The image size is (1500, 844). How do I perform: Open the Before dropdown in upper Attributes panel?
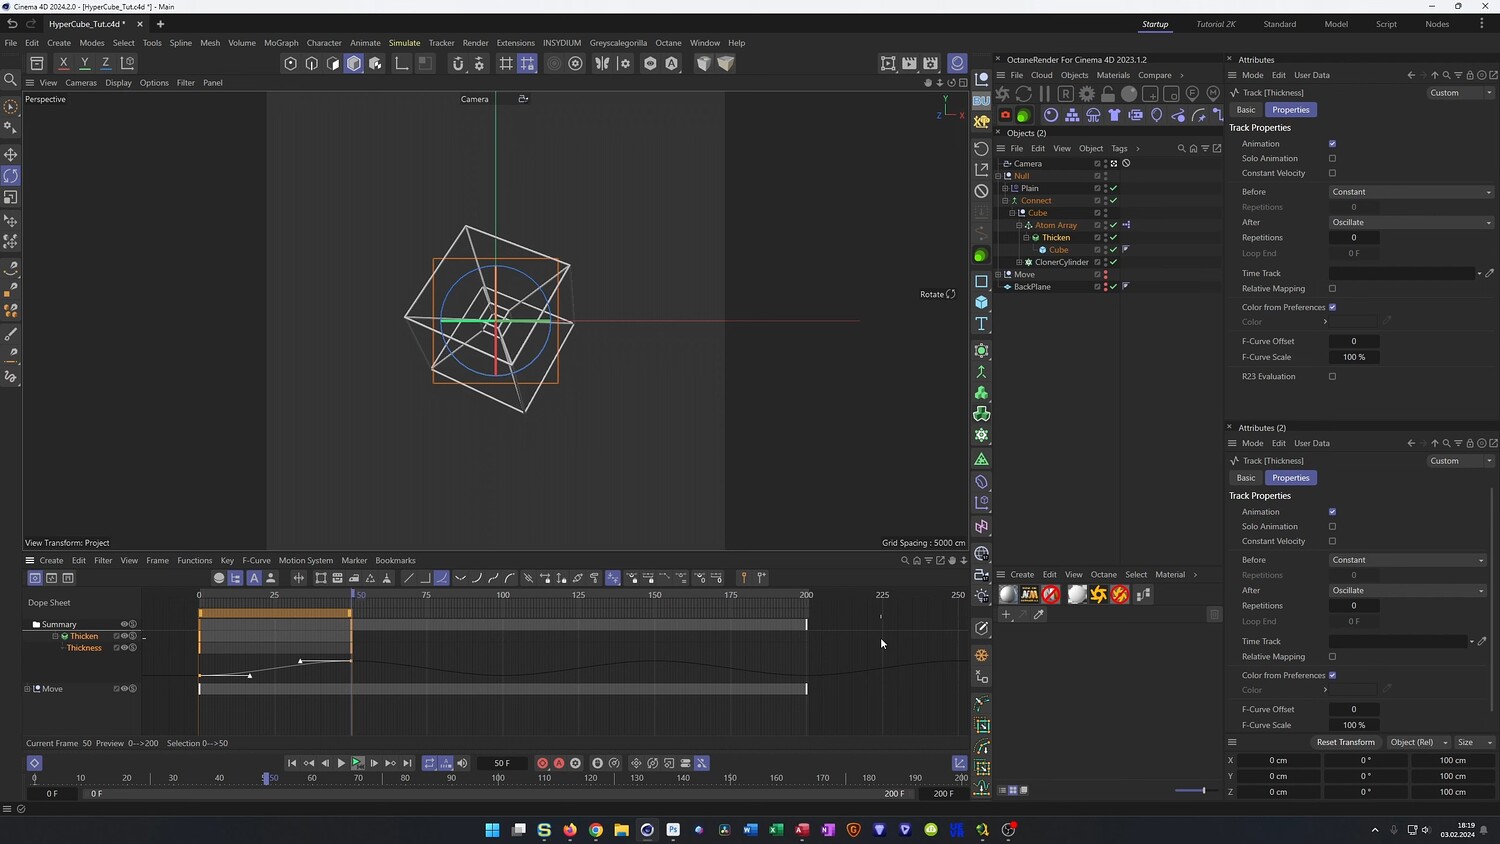point(1411,192)
